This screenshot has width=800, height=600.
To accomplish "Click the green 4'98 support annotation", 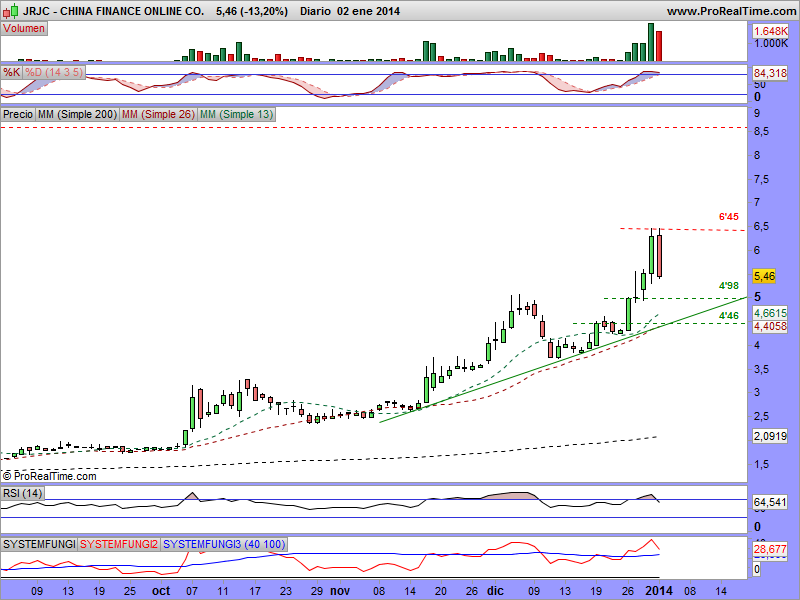I will (x=729, y=286).
